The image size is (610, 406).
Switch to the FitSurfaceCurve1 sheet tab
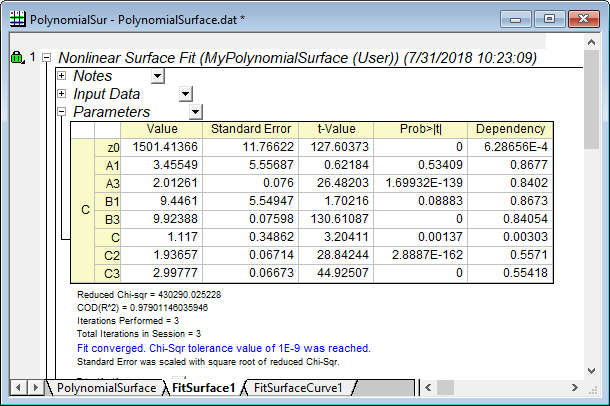298,388
